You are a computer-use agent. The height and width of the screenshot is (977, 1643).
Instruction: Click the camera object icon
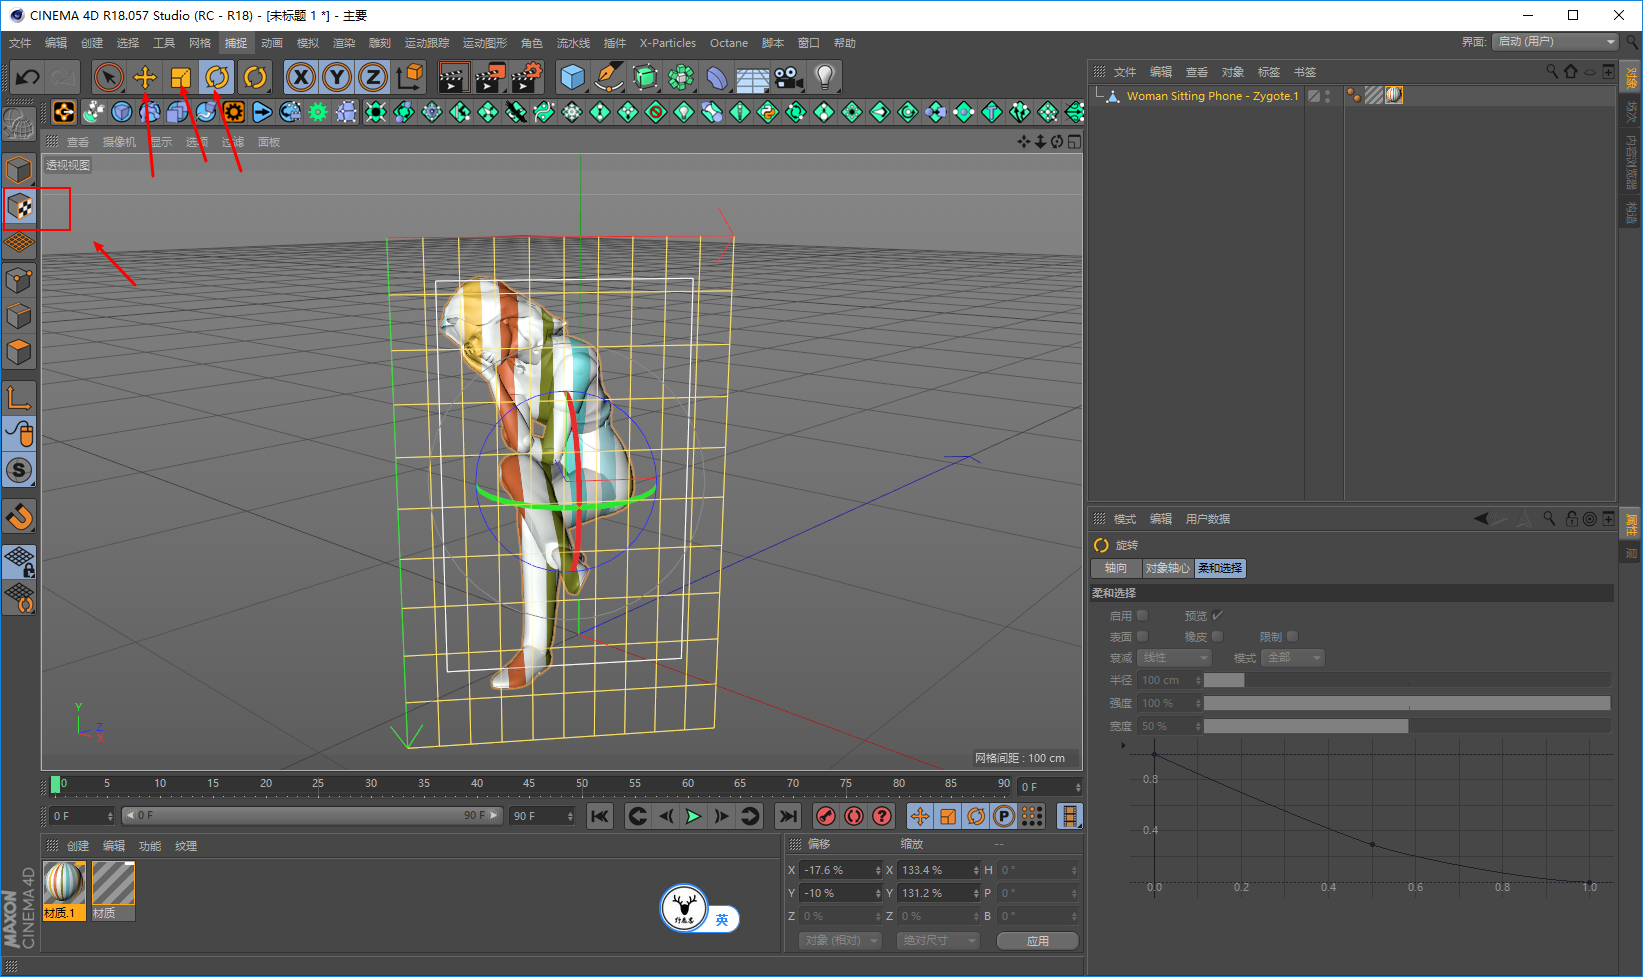[788, 77]
